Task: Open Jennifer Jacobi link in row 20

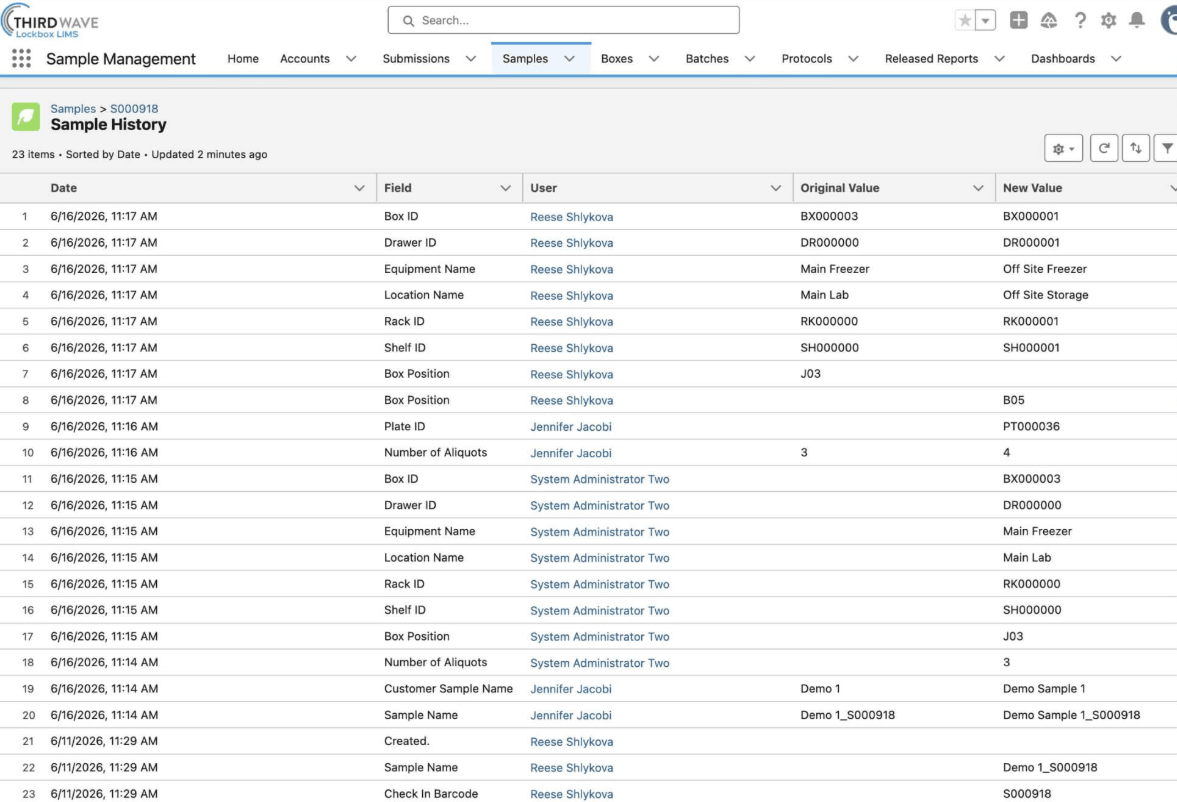Action: (x=570, y=716)
